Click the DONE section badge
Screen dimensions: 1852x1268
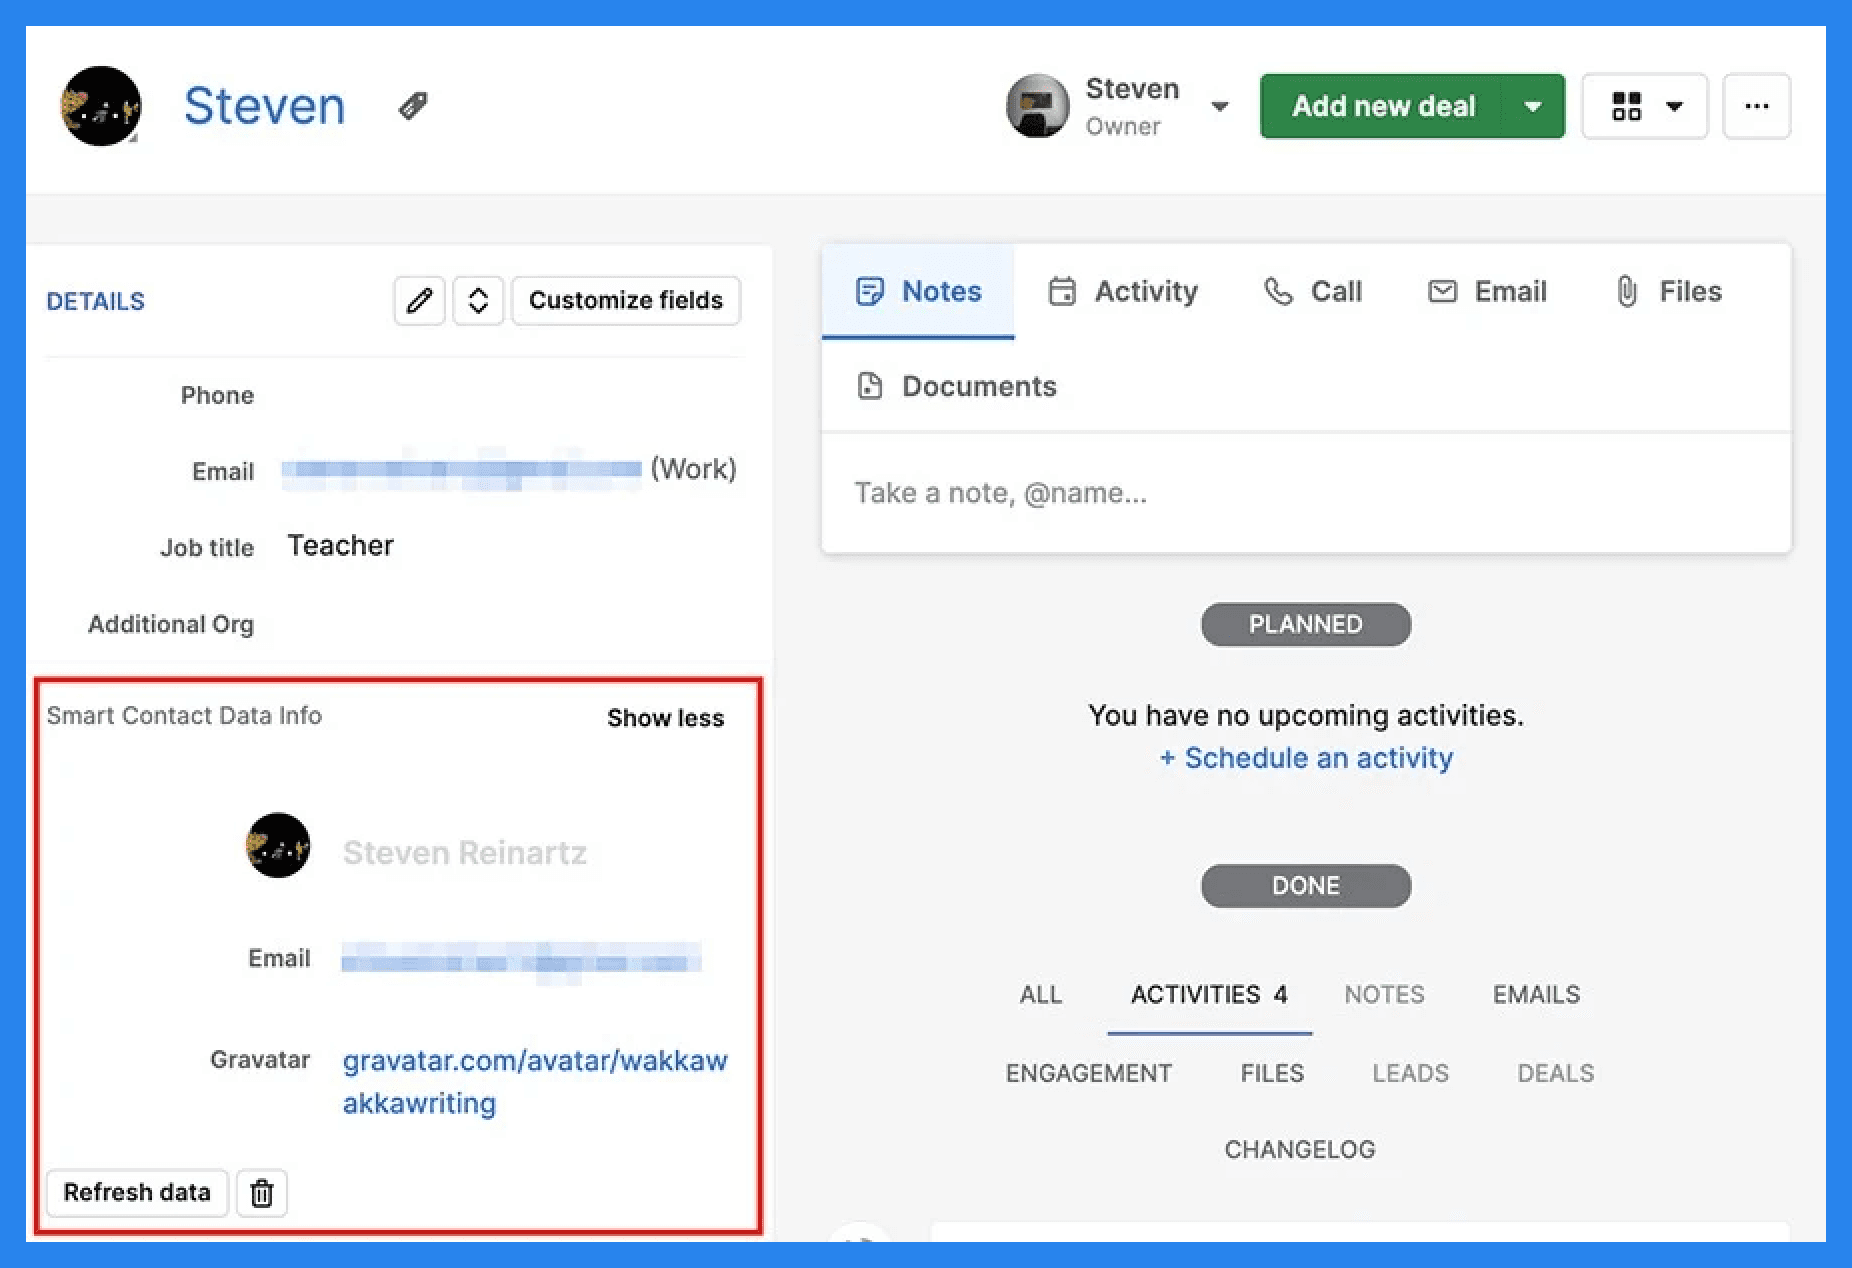click(x=1306, y=886)
